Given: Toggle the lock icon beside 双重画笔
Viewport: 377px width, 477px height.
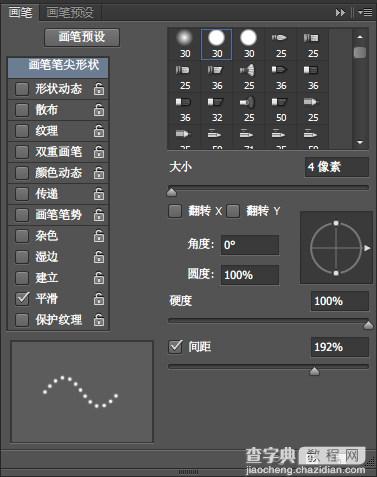Looking at the screenshot, I should pyautogui.click(x=99, y=152).
